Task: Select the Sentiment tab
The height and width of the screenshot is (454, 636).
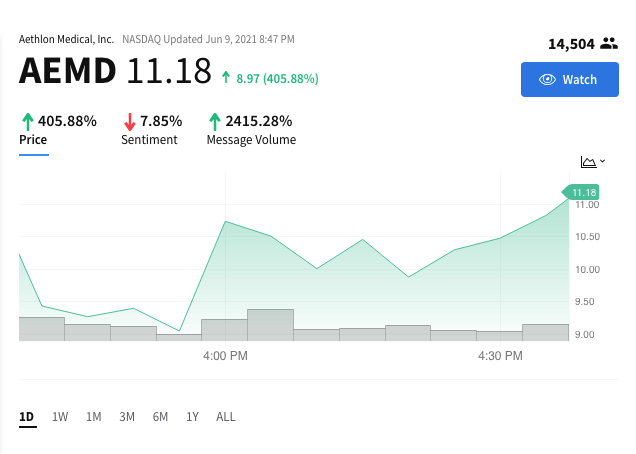Action: coord(149,140)
